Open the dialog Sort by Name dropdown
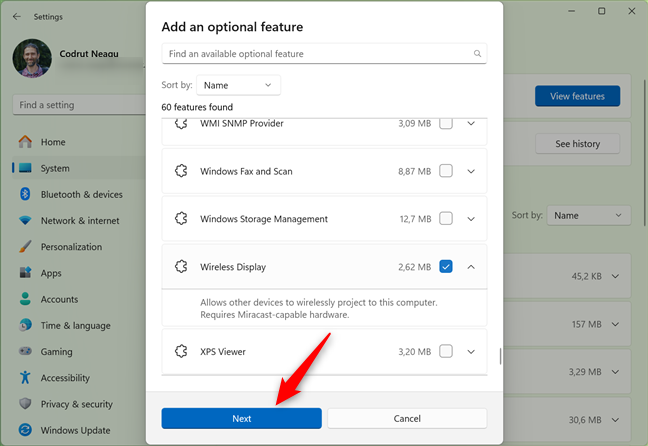The image size is (648, 446). click(x=238, y=85)
